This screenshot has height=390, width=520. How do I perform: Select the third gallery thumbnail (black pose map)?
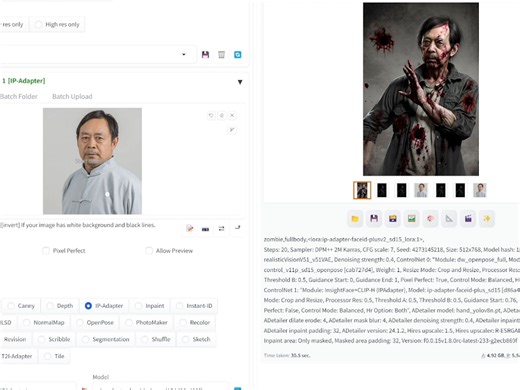pyautogui.click(x=402, y=190)
